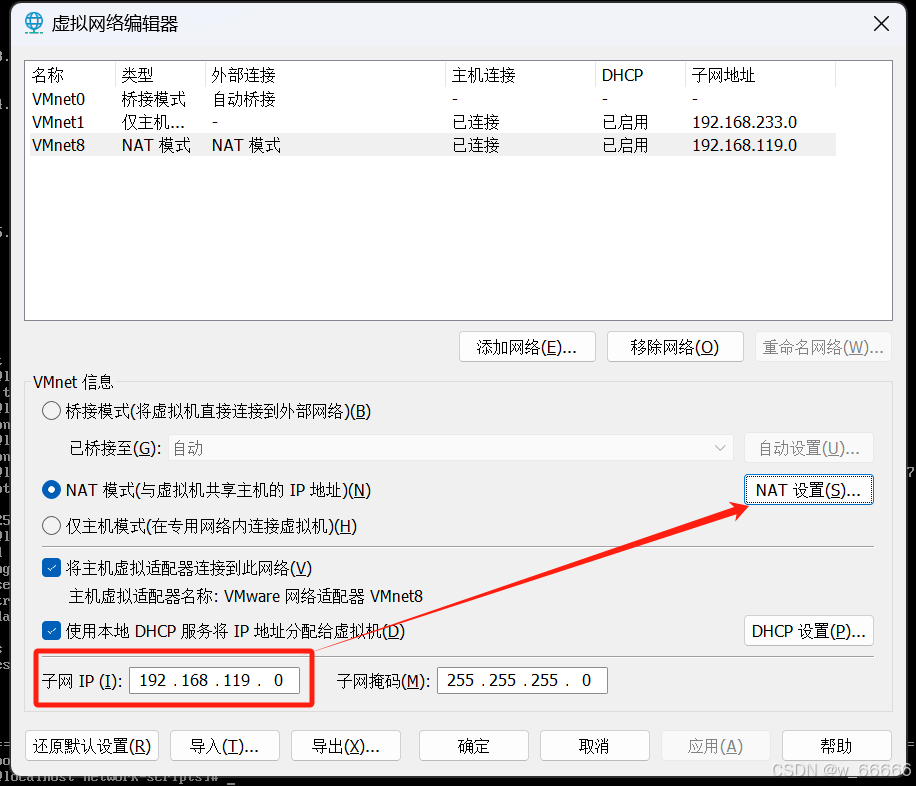The height and width of the screenshot is (786, 916).
Task: Open DHCP 设置(P)... dialog
Action: click(809, 631)
